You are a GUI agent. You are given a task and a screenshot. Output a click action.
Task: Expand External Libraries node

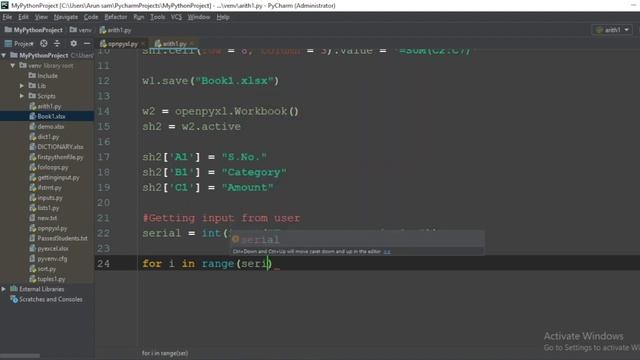tap(4, 289)
